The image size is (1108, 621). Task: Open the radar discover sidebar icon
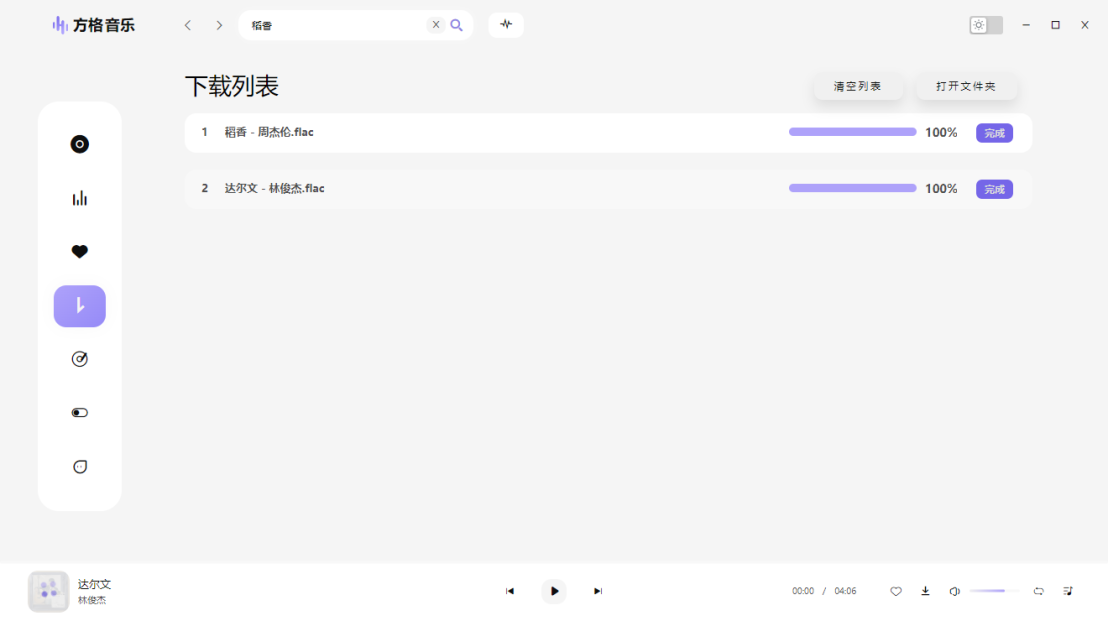80,359
